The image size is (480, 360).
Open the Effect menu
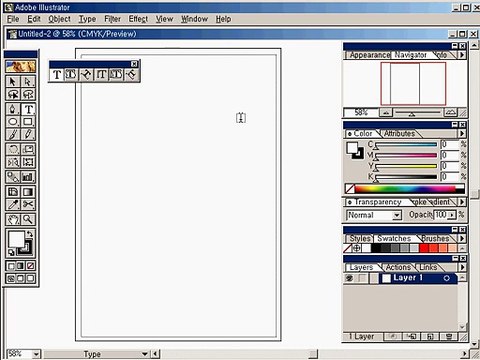(x=138, y=19)
